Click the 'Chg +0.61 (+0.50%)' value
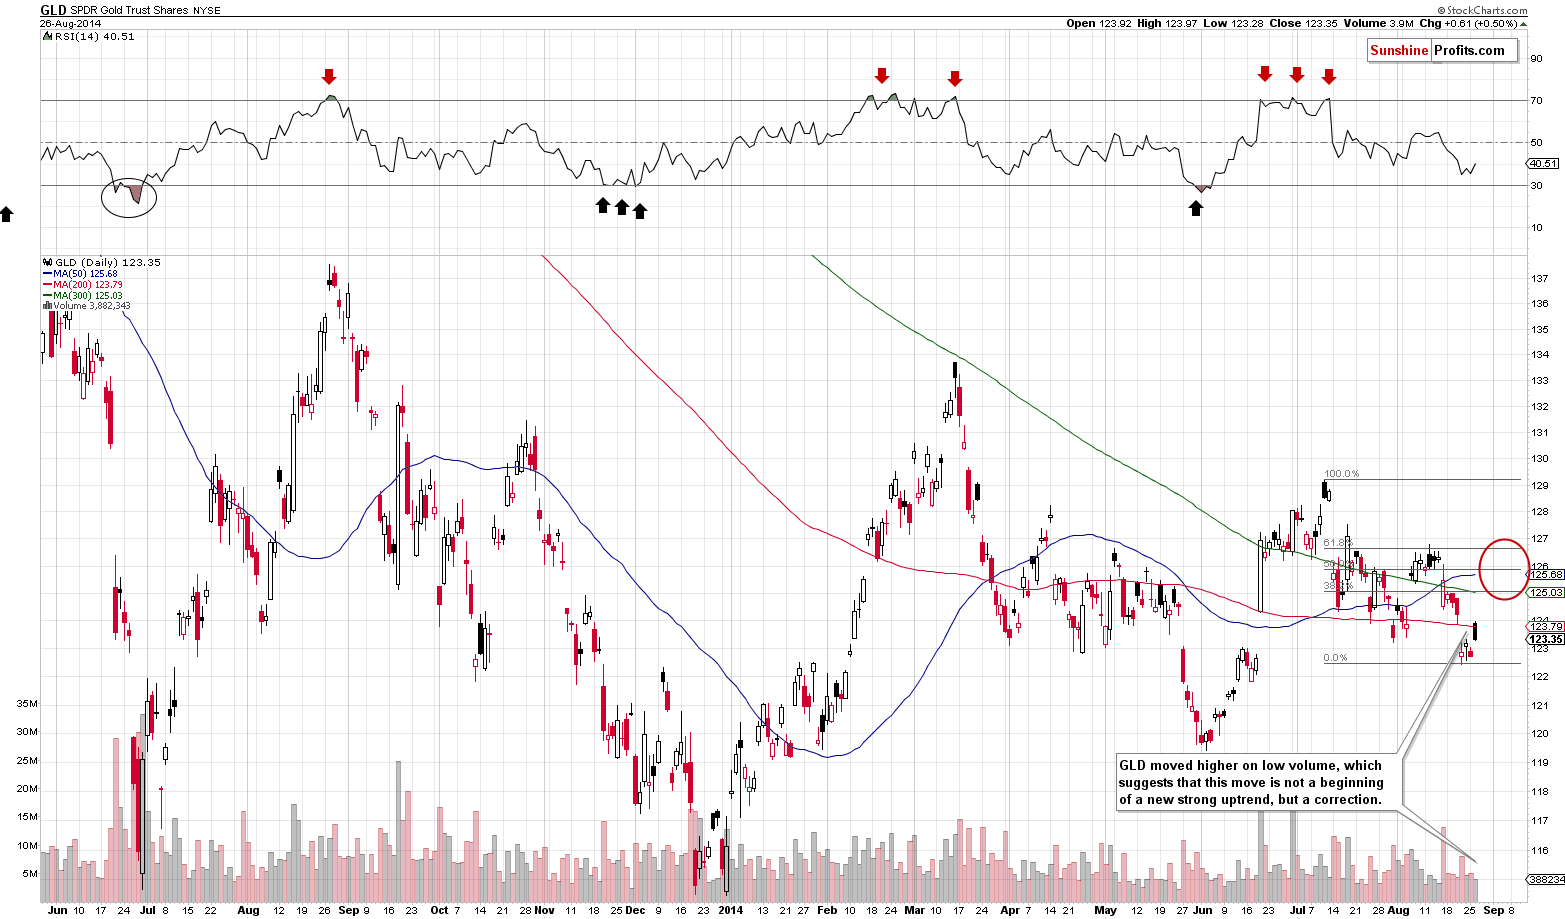 1471,23
